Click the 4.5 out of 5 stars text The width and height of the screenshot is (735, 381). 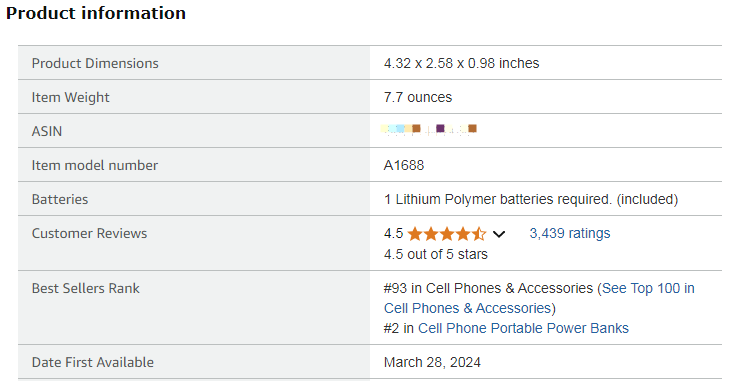(x=435, y=254)
